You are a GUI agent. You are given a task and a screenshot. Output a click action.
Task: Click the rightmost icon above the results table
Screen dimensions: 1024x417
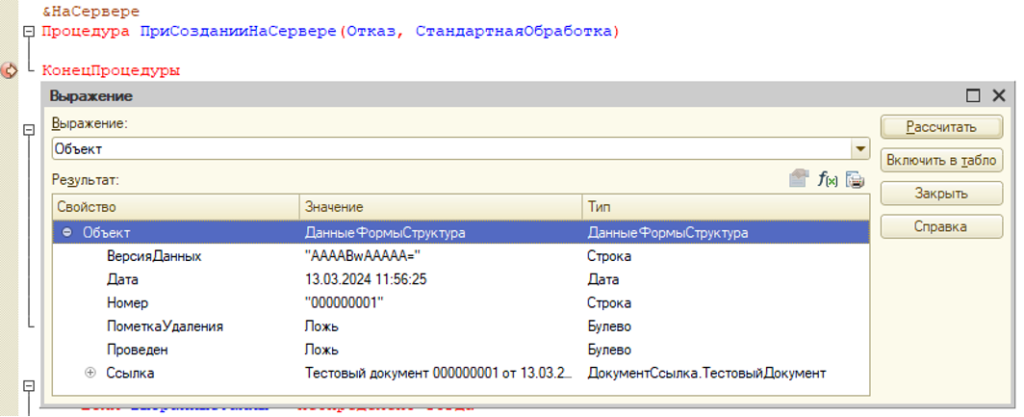click(x=855, y=179)
